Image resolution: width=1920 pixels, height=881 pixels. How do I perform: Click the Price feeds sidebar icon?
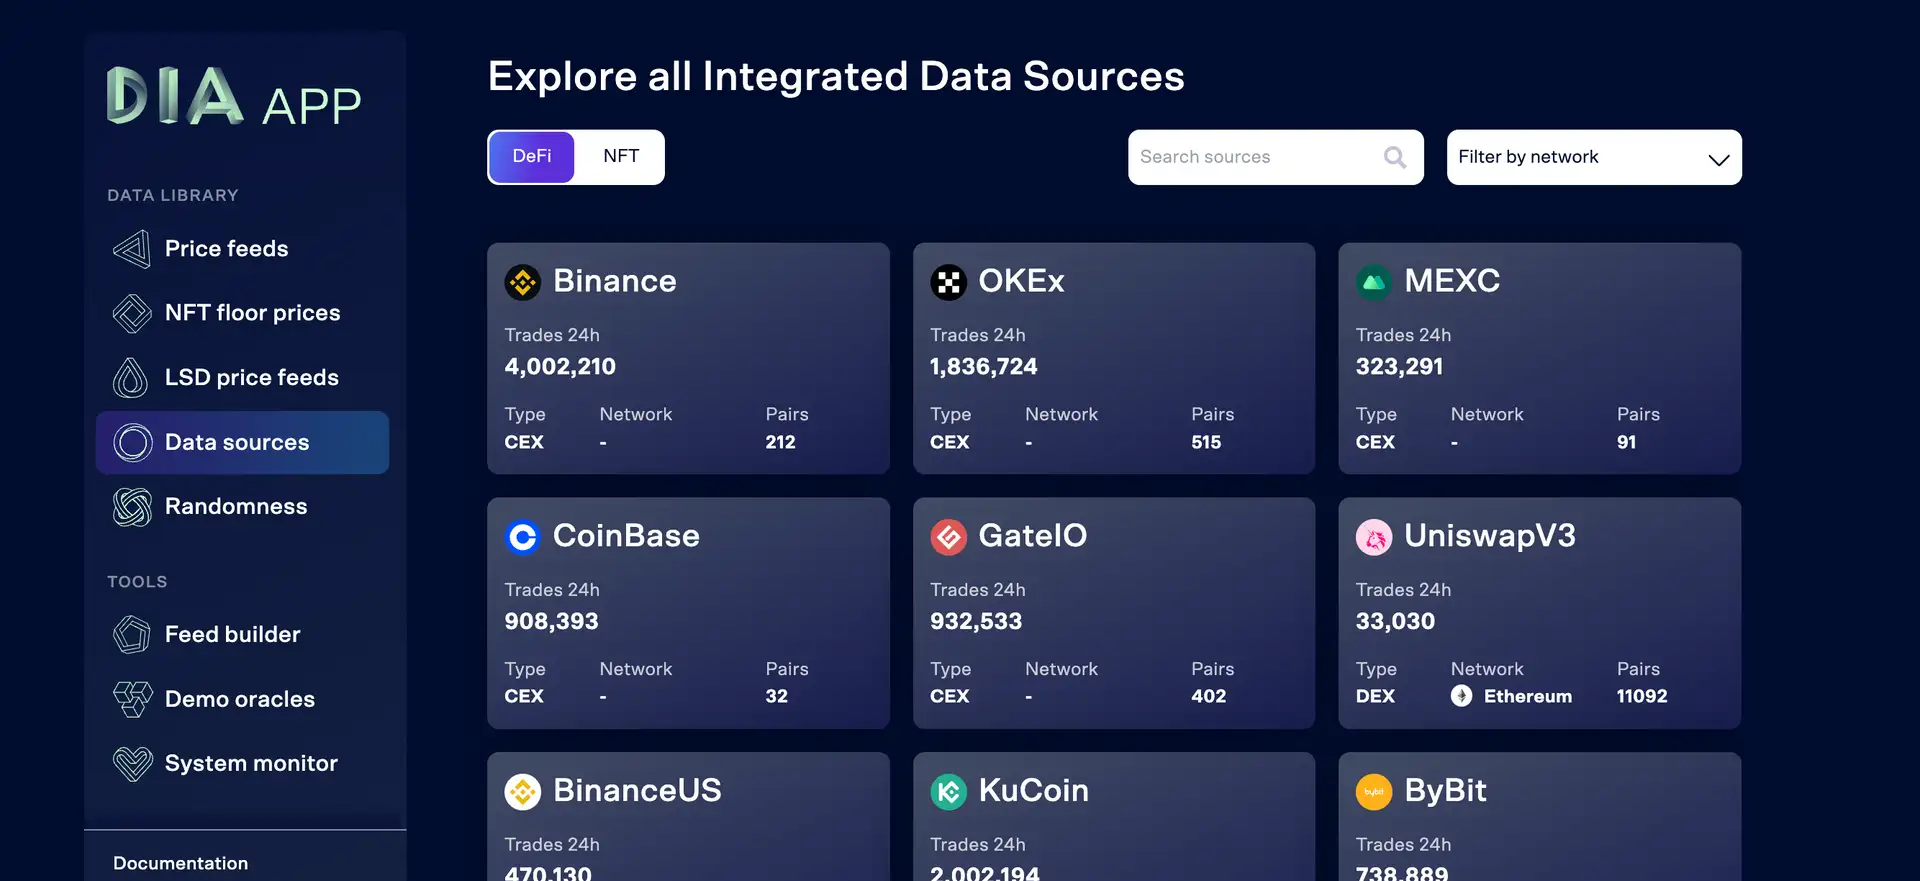click(x=132, y=249)
